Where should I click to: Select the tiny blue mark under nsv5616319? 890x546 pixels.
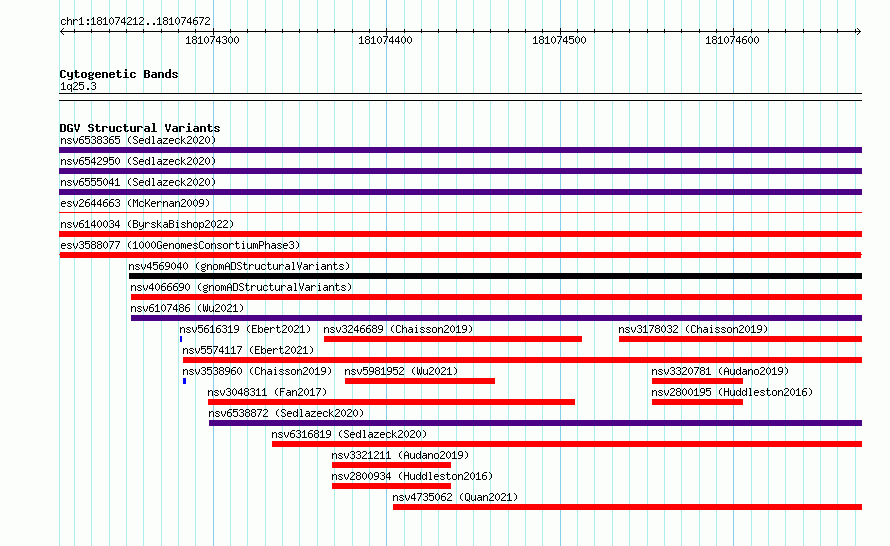click(x=181, y=339)
